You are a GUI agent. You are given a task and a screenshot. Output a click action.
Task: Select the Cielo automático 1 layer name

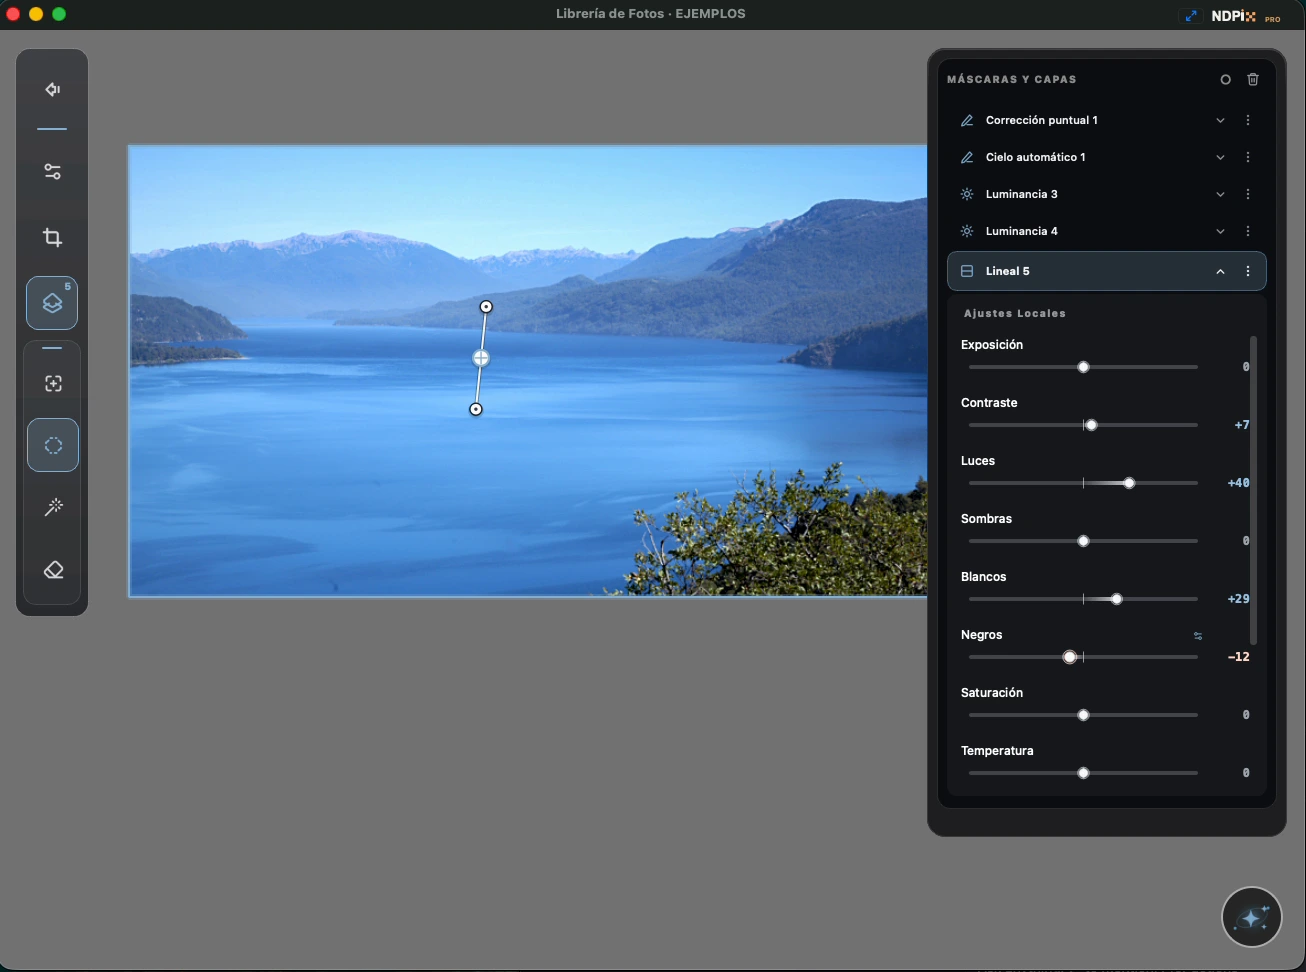point(1035,157)
